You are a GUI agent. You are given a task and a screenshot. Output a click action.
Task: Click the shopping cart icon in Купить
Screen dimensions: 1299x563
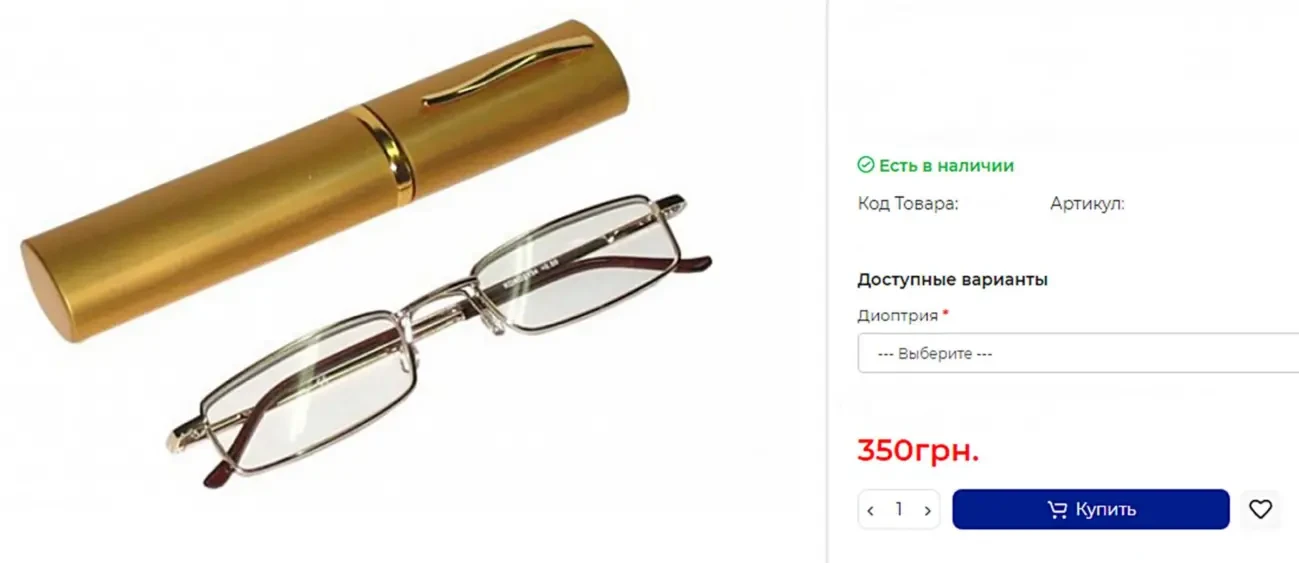pos(1057,510)
